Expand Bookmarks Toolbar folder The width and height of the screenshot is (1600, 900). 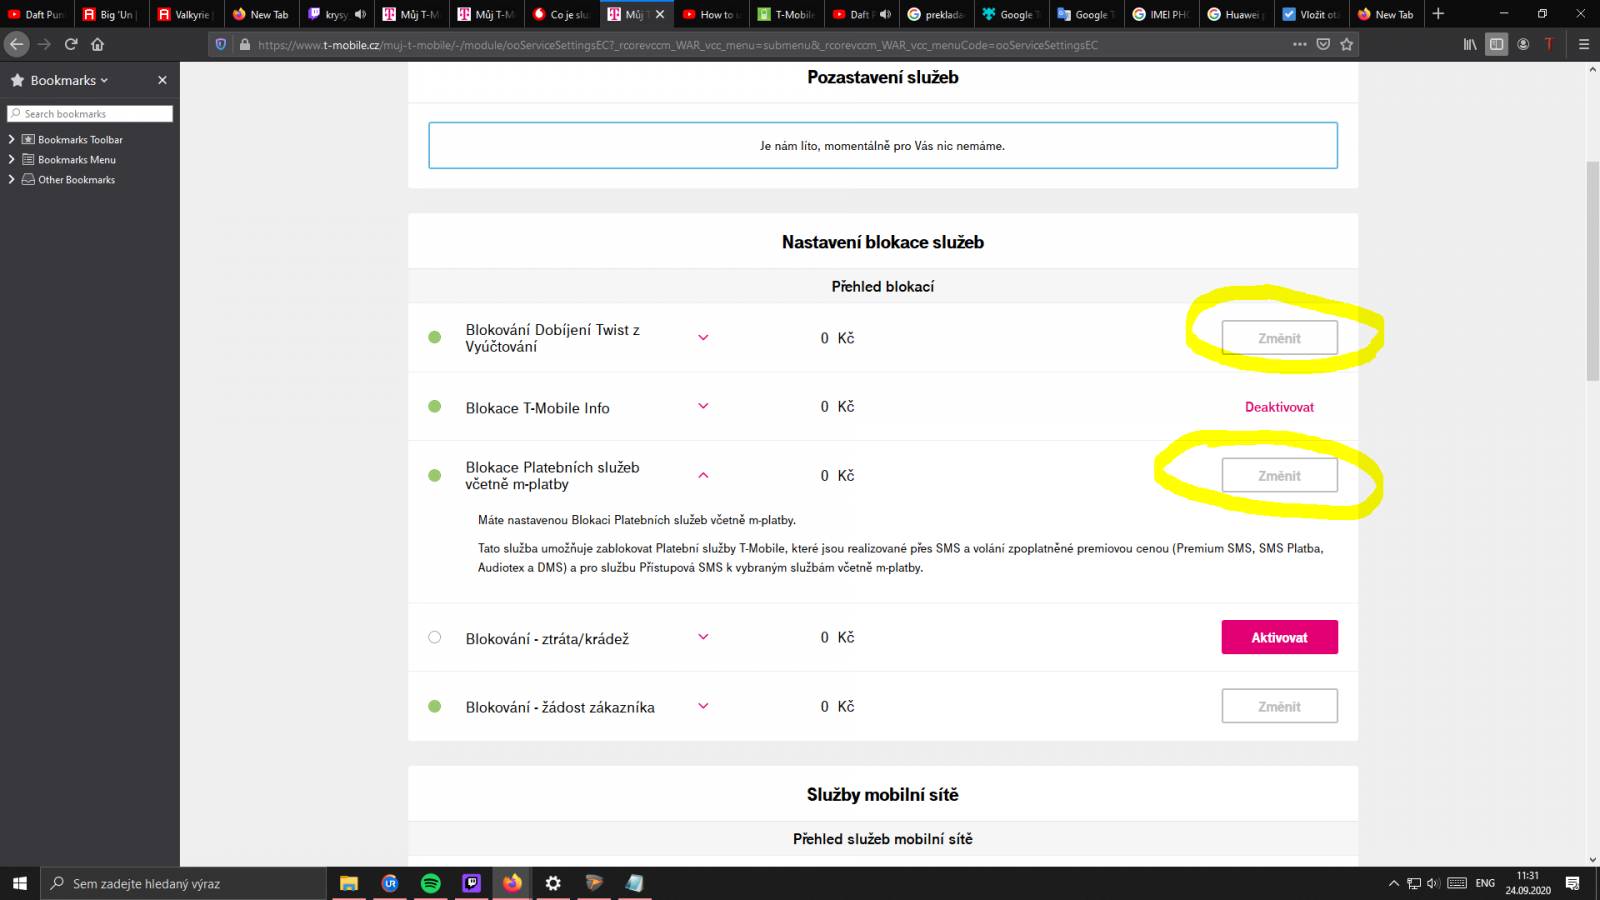coord(12,139)
